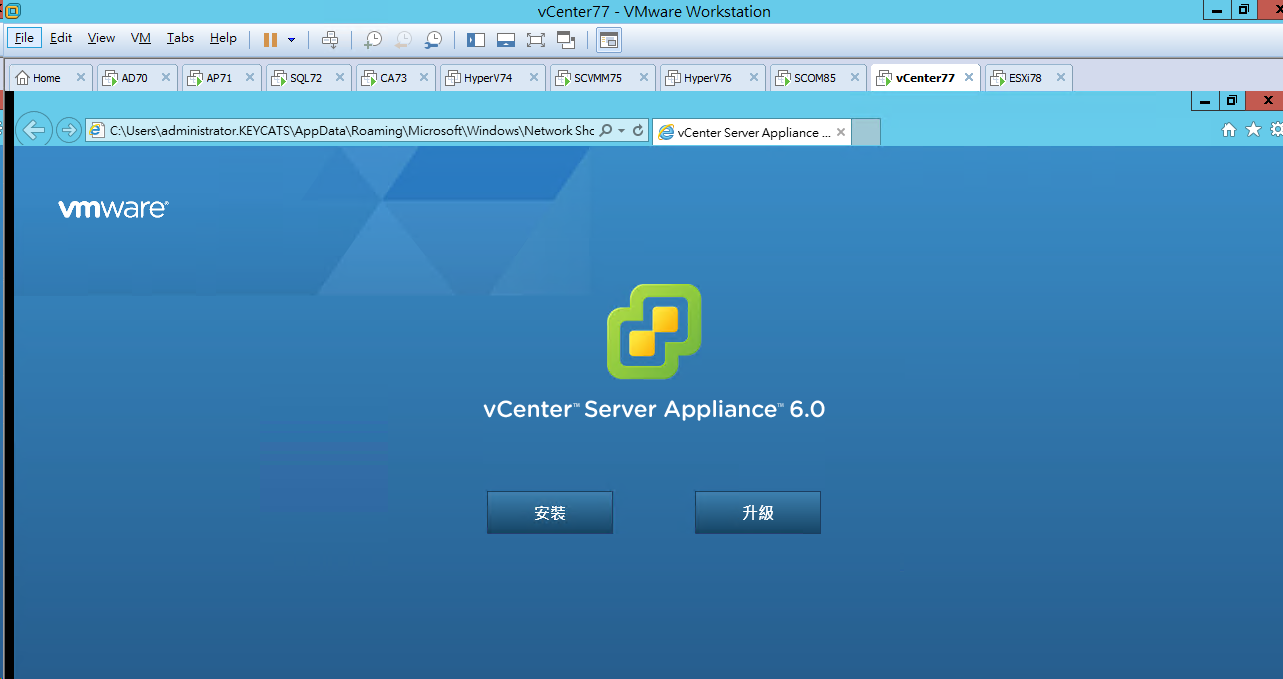1283x679 pixels.
Task: Switch to the SCVMM75 tab
Action: 598,78
